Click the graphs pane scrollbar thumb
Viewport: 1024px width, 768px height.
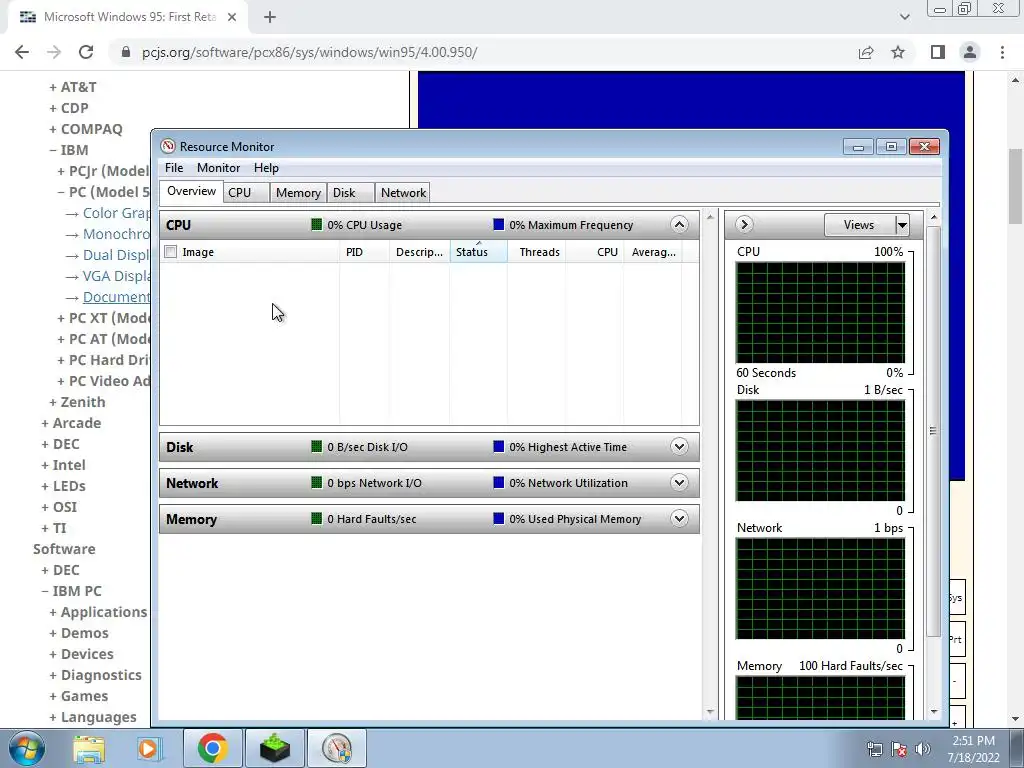[x=933, y=431]
